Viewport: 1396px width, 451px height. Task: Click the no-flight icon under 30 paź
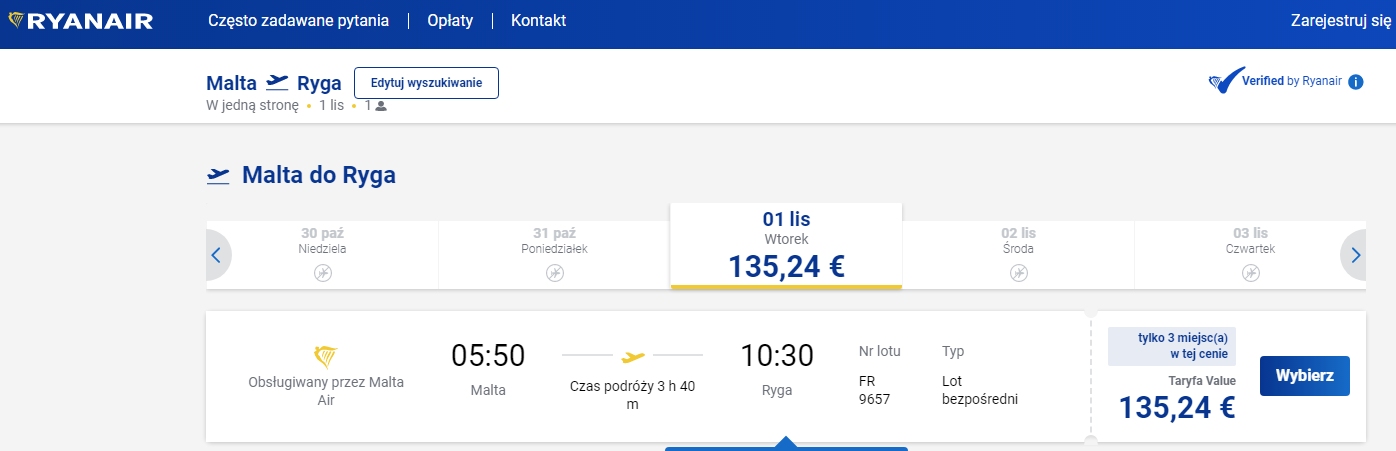pyautogui.click(x=322, y=272)
